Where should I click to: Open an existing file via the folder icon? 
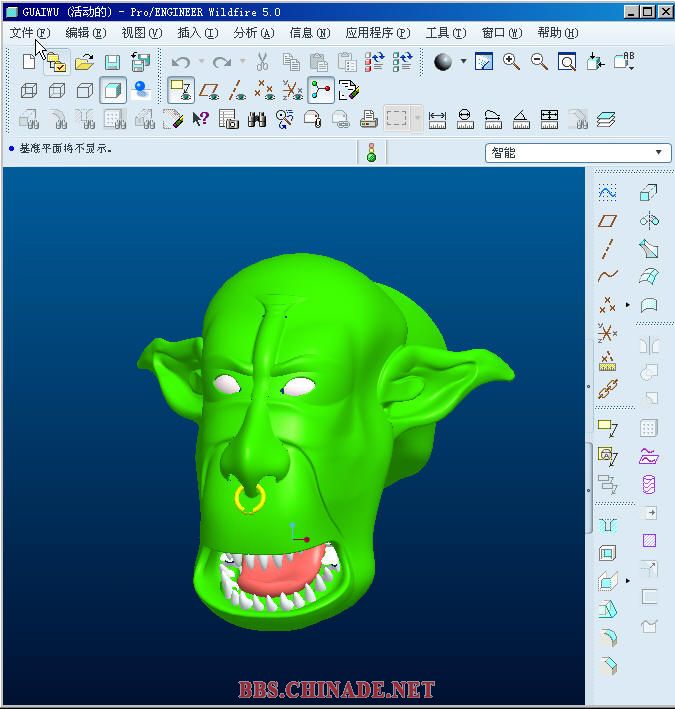coord(84,61)
